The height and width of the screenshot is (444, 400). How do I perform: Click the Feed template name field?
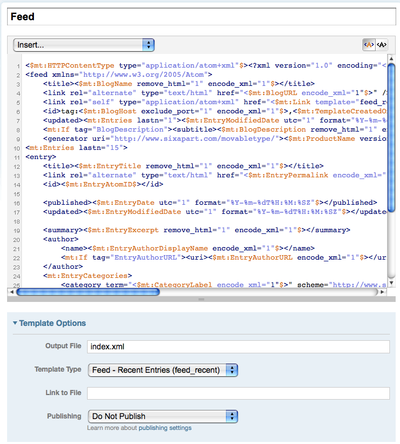pos(201,17)
